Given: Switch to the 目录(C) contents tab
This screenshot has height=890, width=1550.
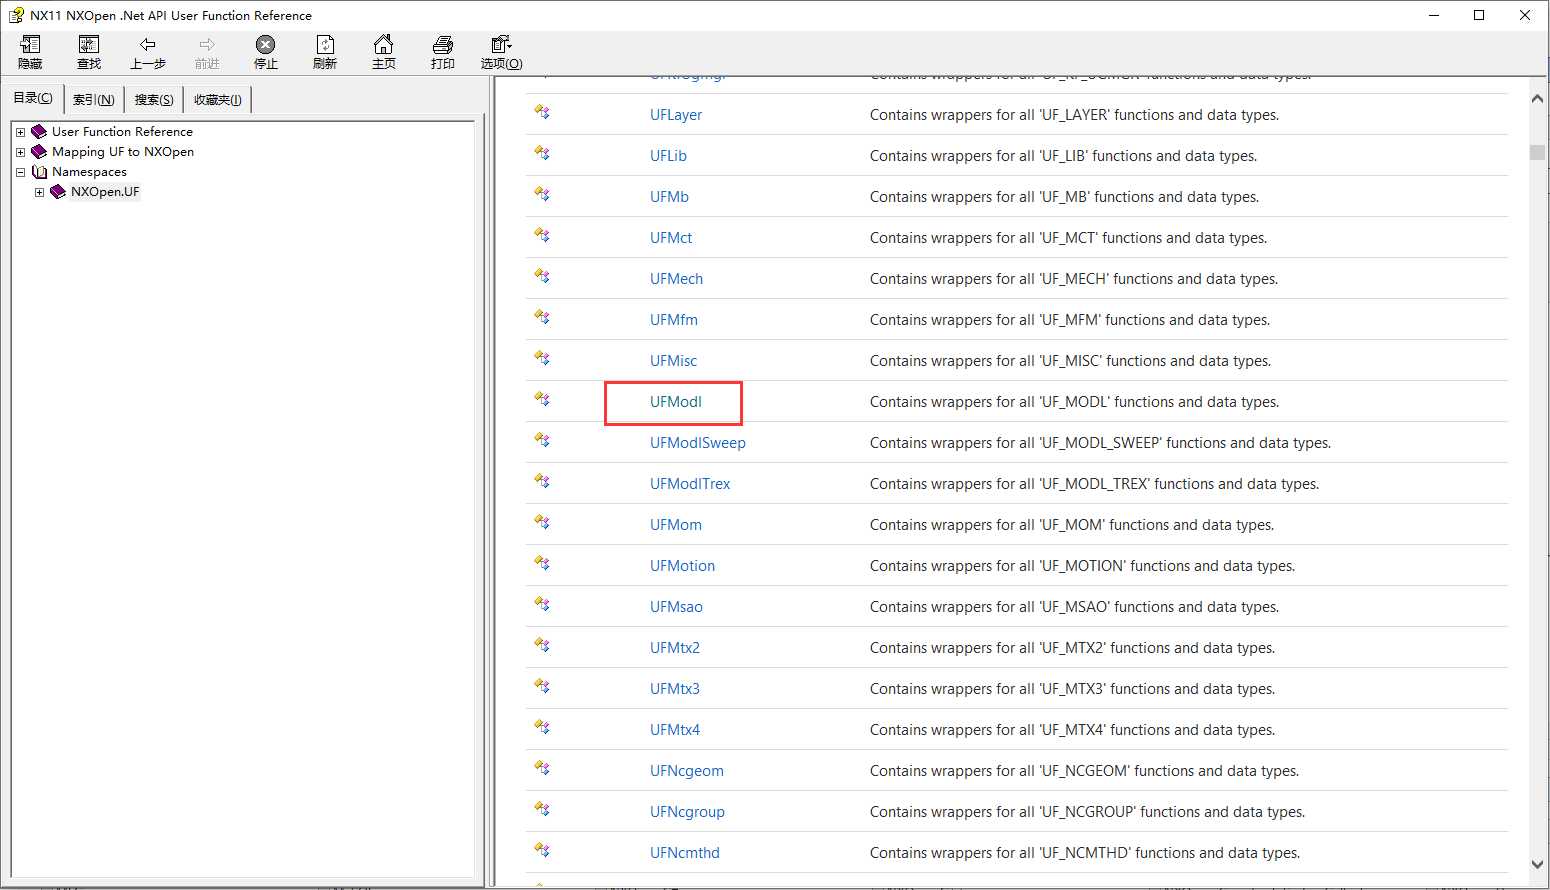Looking at the screenshot, I should tap(33, 98).
